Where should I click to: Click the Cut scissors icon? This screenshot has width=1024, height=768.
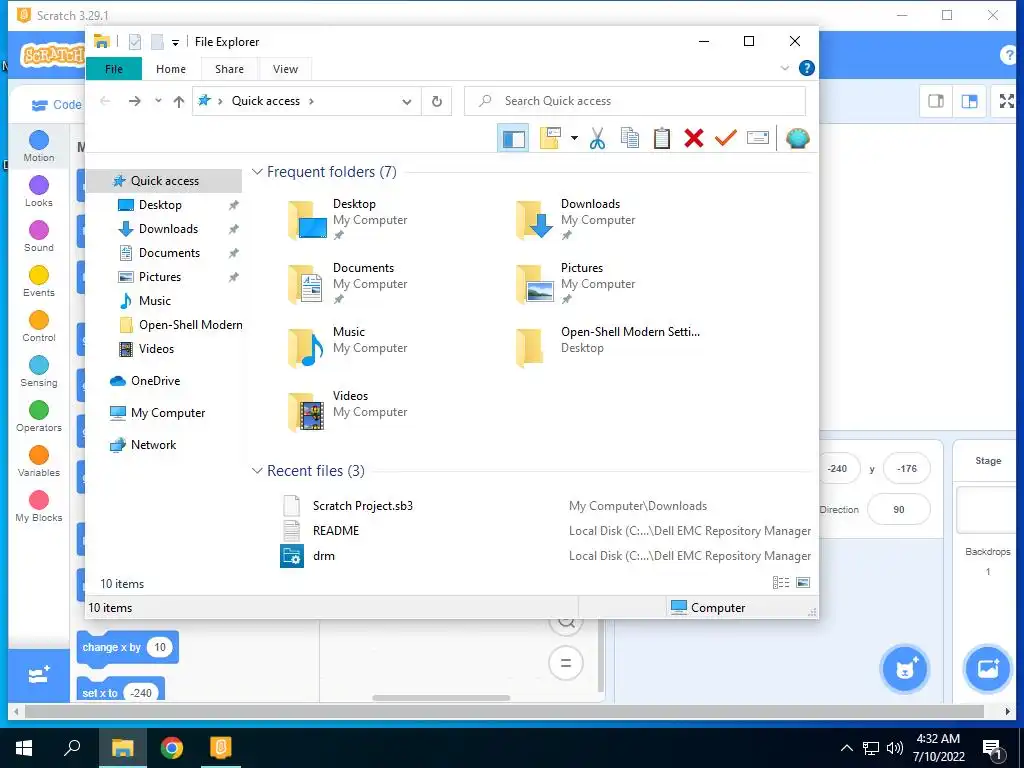pos(597,138)
